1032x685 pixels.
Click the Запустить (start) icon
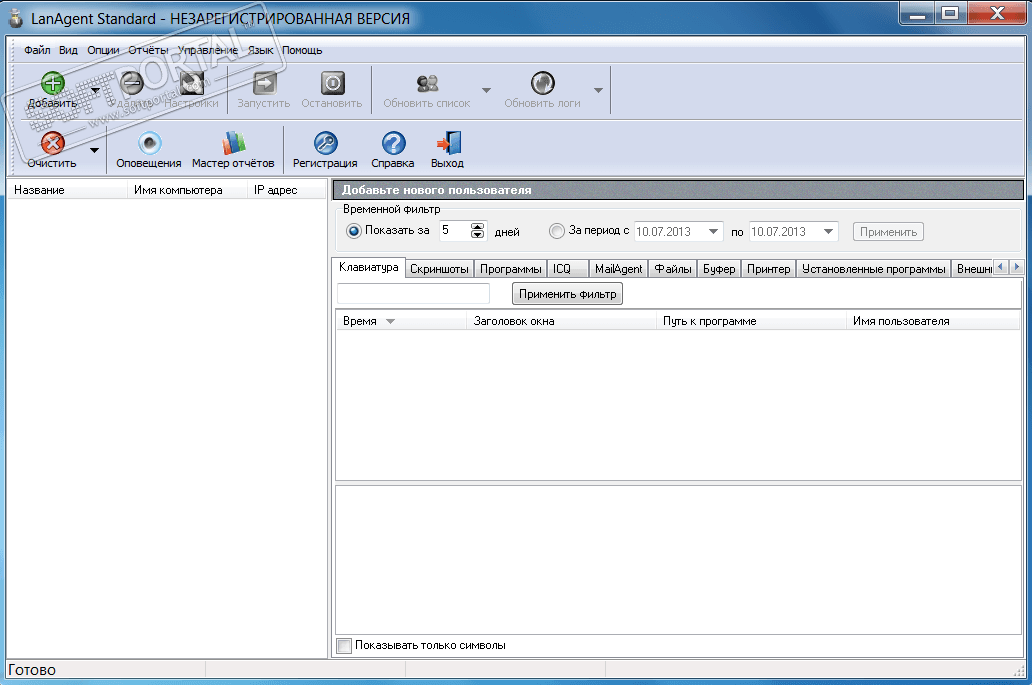coord(264,84)
